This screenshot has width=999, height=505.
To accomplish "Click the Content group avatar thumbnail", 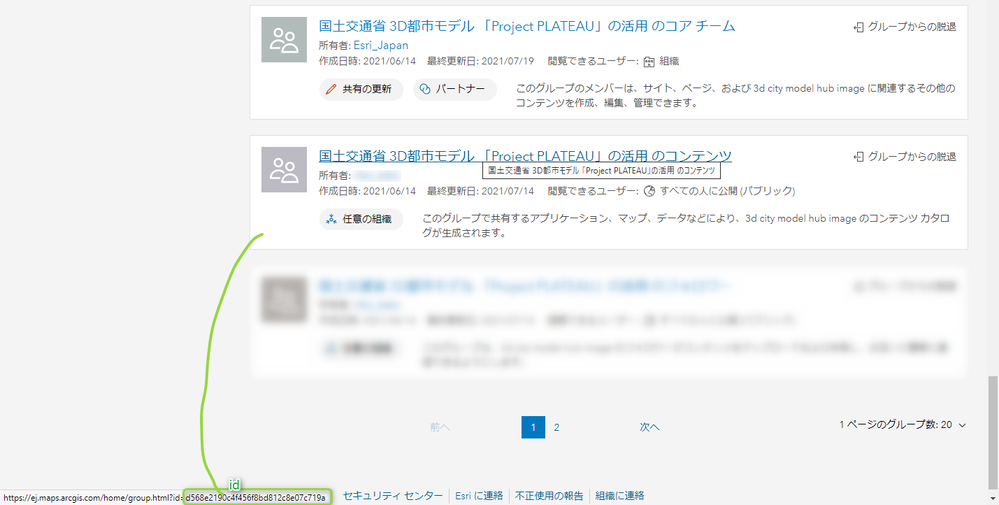I will click(x=284, y=169).
